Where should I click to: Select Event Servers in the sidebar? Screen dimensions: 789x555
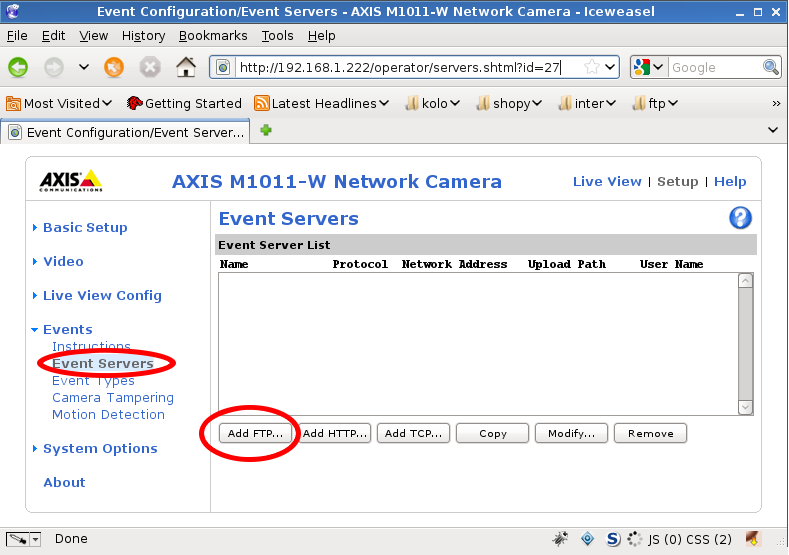pos(103,363)
